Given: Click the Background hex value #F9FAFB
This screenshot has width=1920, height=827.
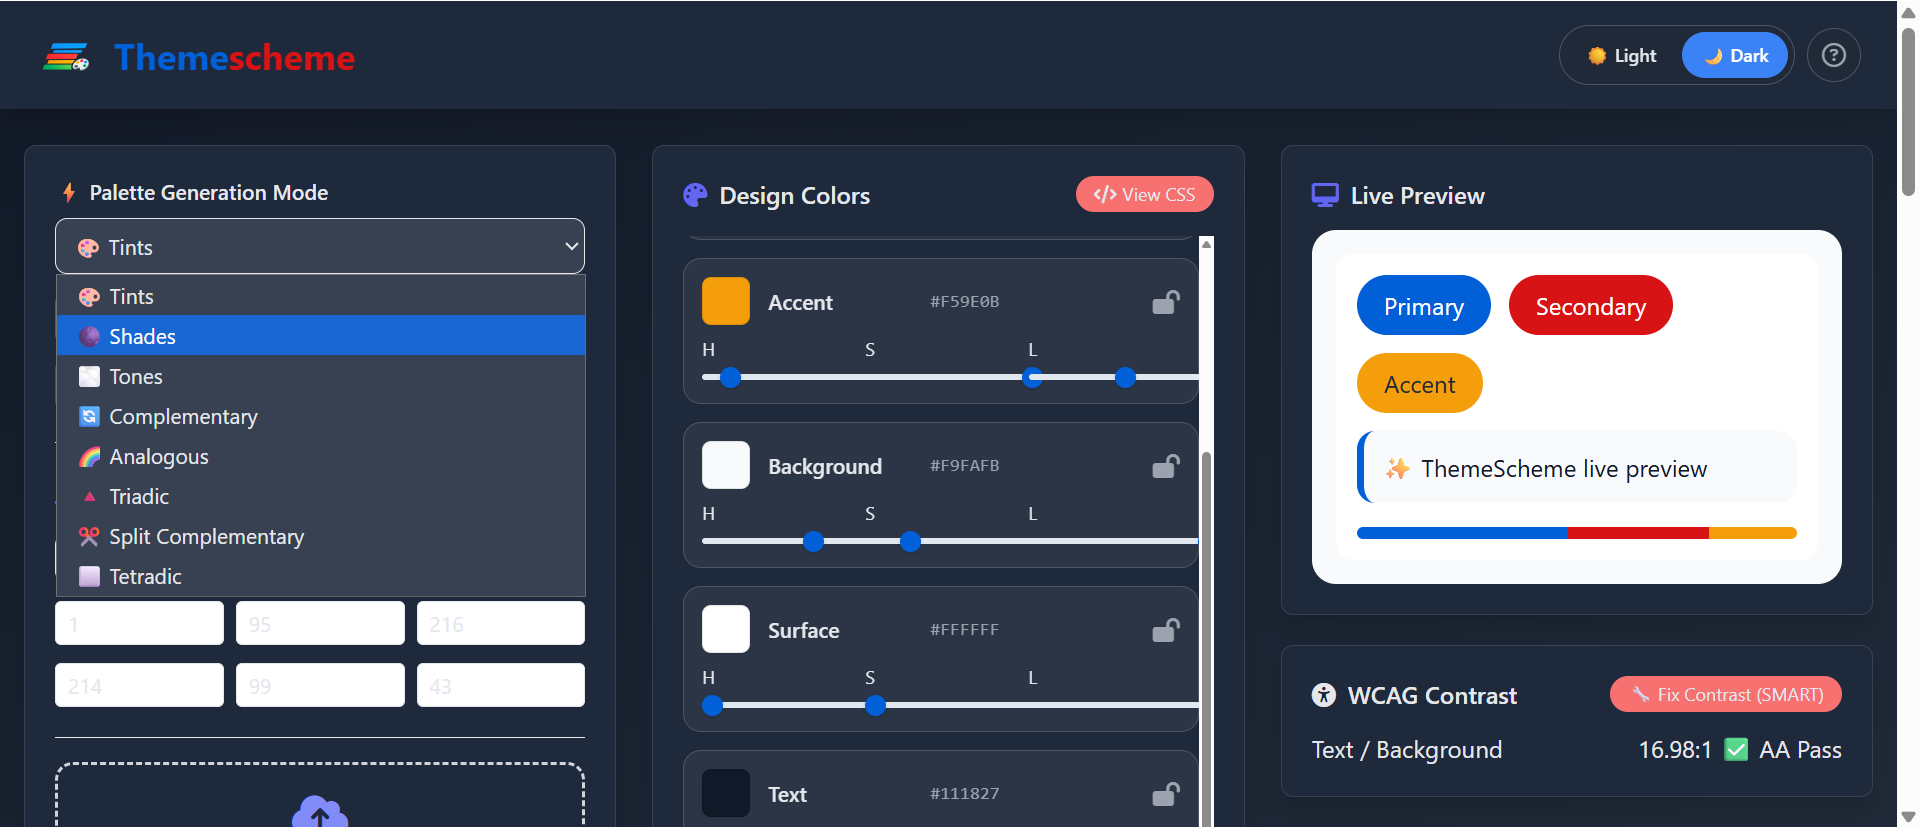Looking at the screenshot, I should click(x=964, y=465).
